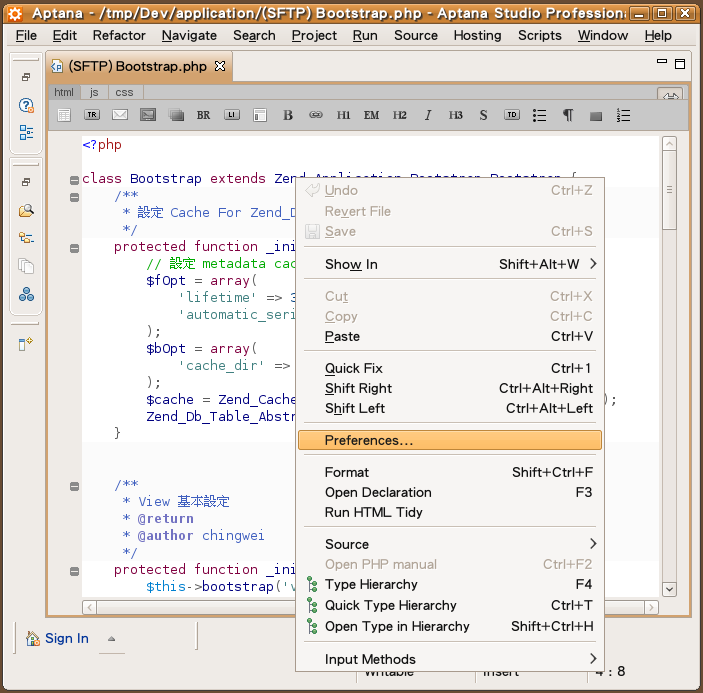Screen dimensions: 703x693
Task: Insert an ordered numbered list
Action: pyautogui.click(x=623, y=115)
